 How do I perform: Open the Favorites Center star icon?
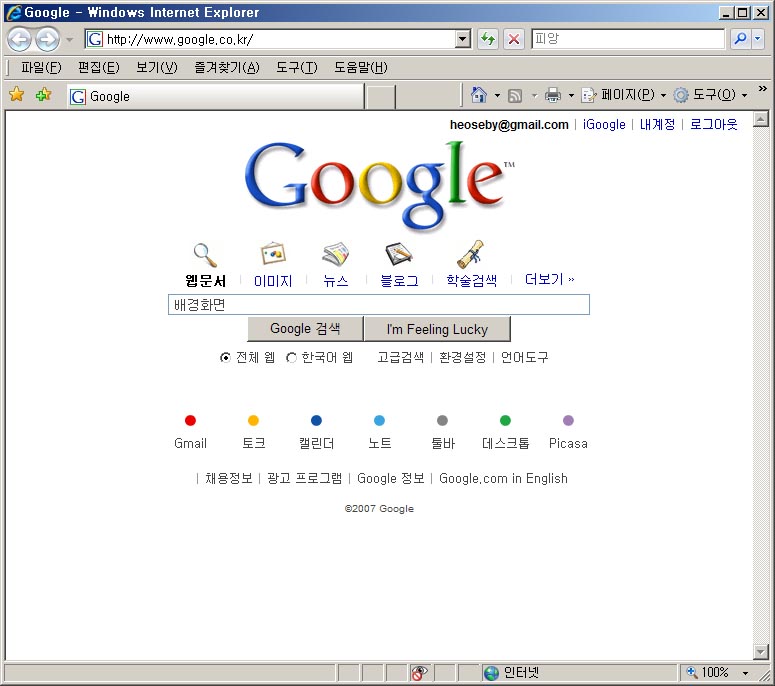(17, 94)
